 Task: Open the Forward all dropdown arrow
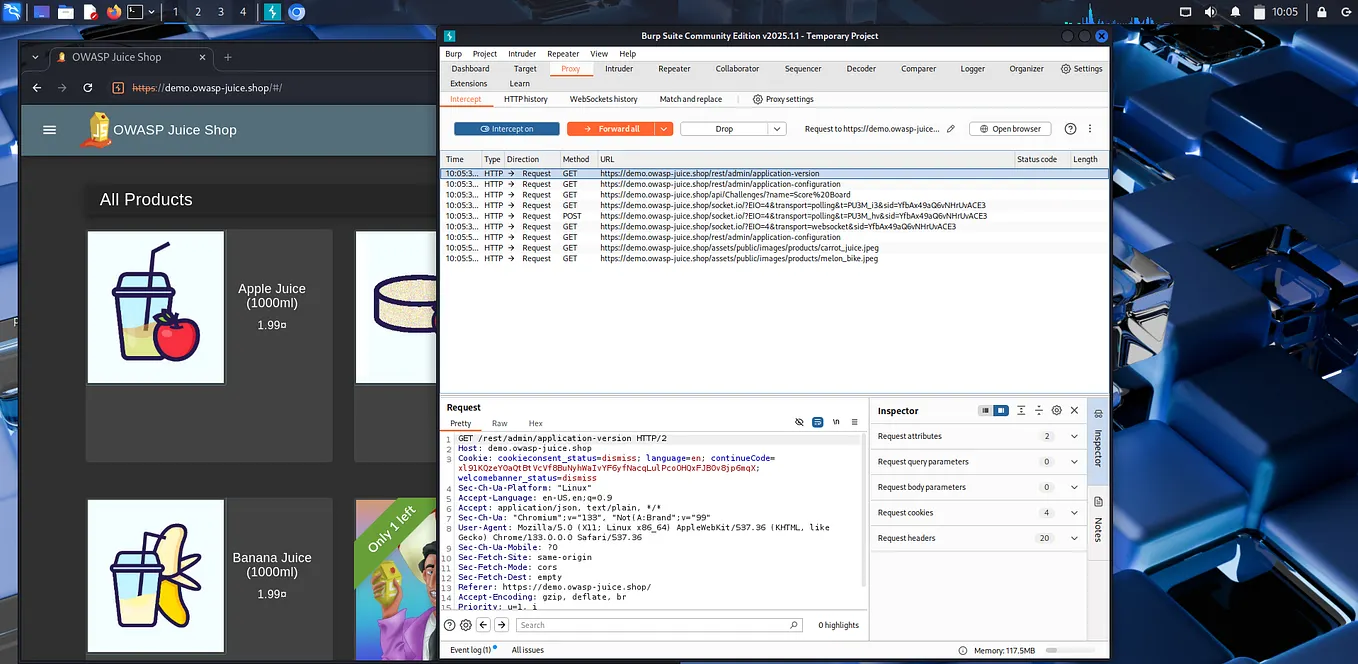click(x=663, y=128)
